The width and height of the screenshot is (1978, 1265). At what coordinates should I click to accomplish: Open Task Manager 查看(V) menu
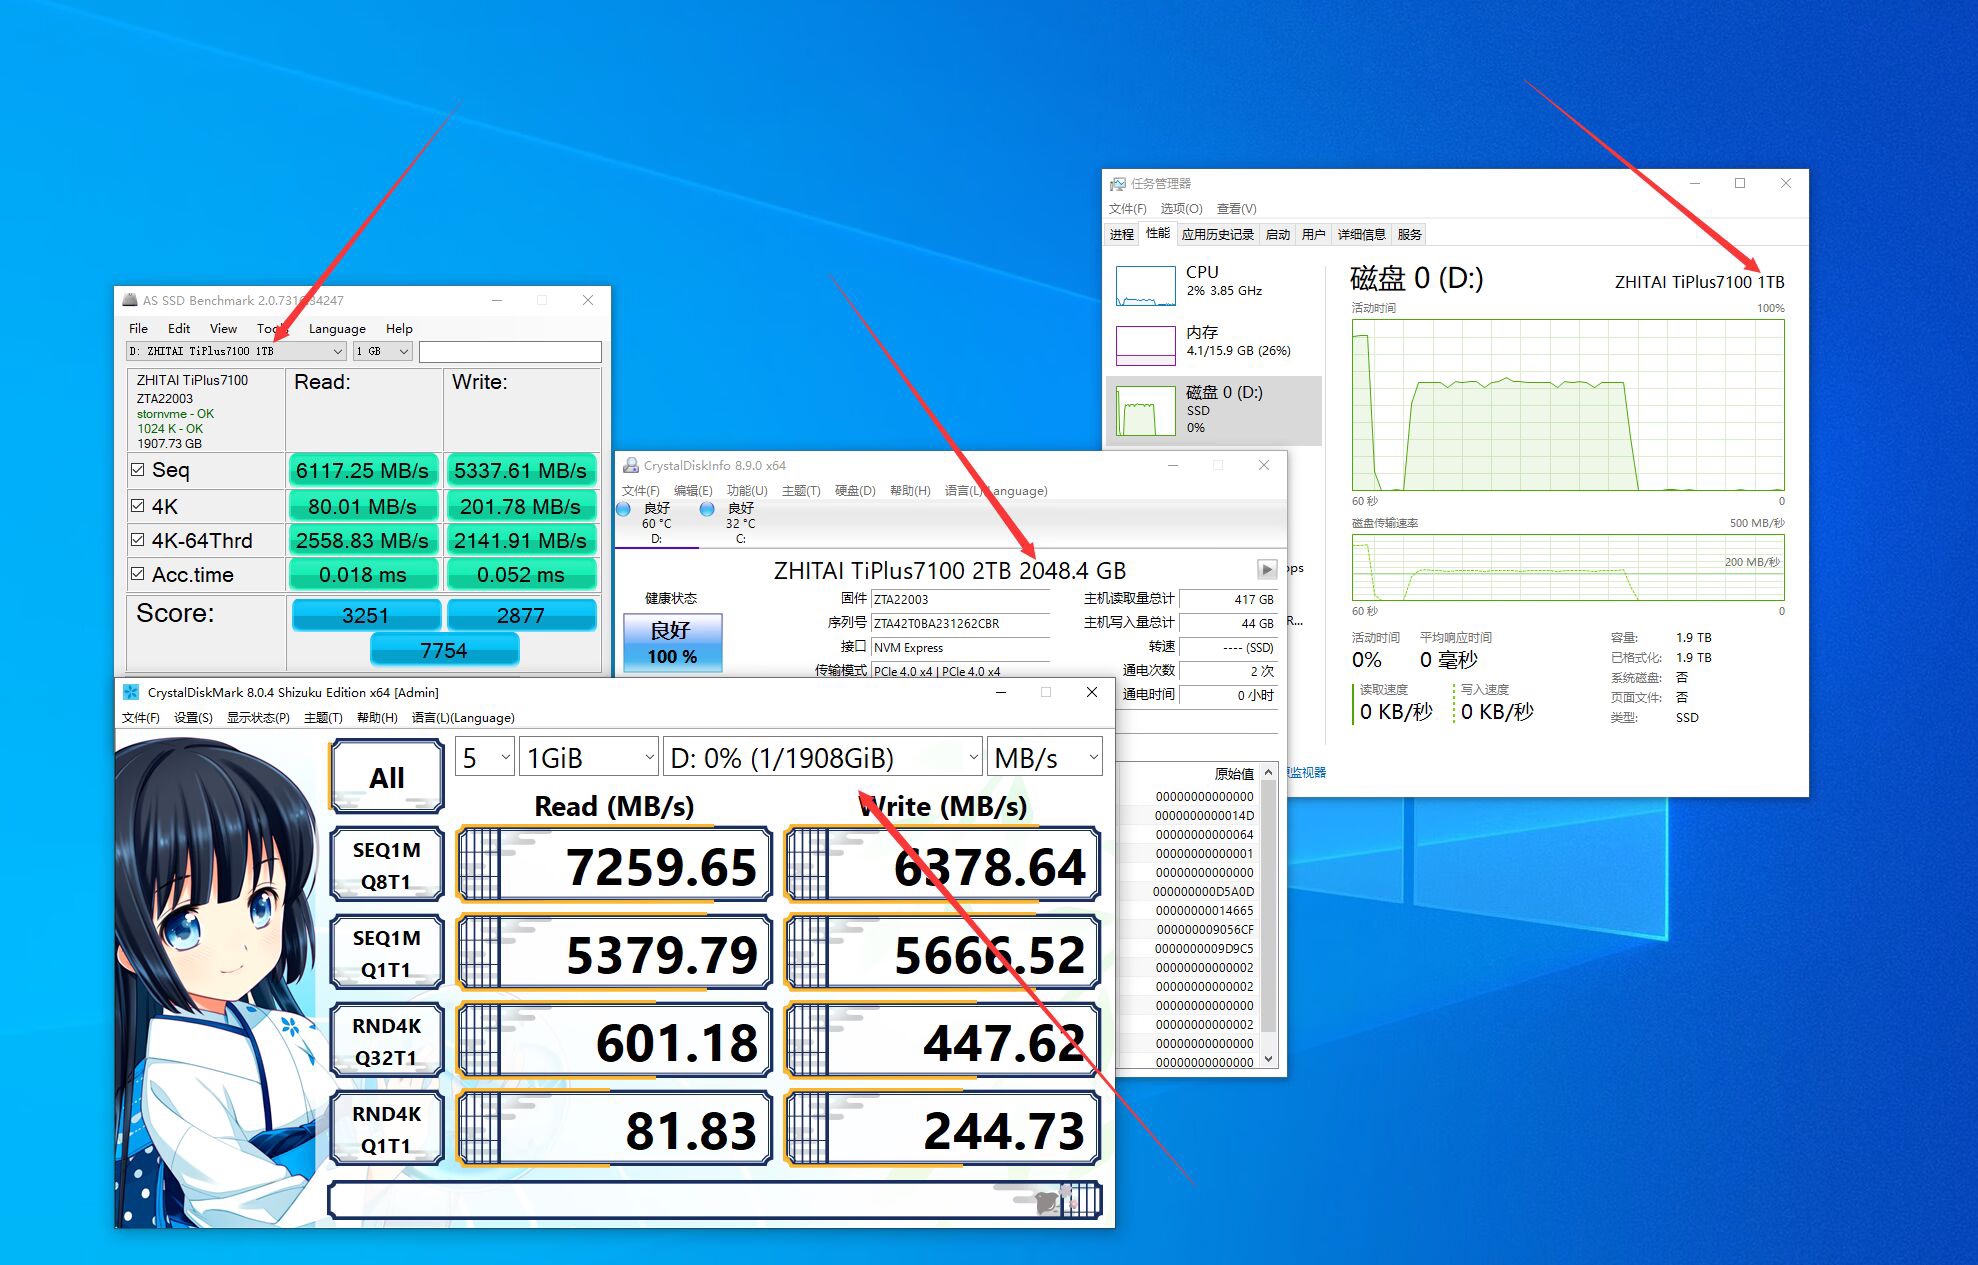pos(1237,209)
